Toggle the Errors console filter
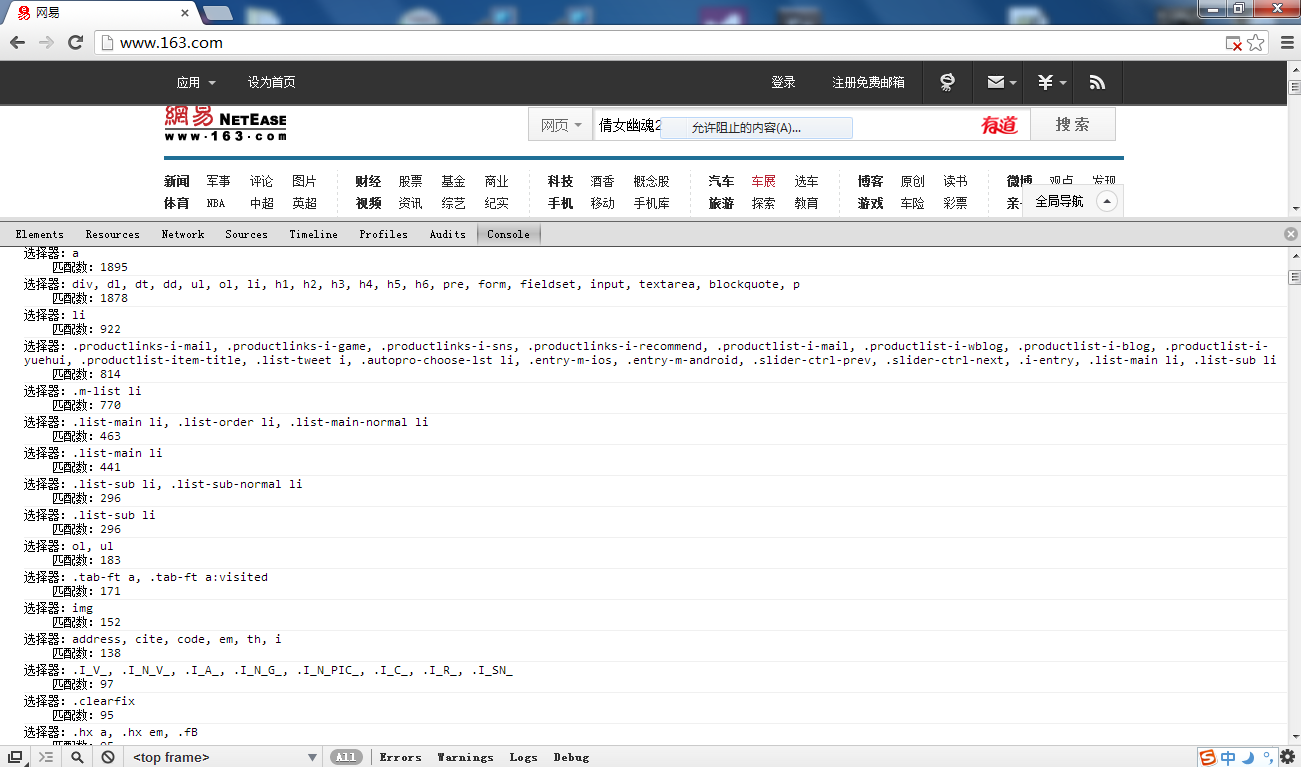1301x767 pixels. coord(400,757)
